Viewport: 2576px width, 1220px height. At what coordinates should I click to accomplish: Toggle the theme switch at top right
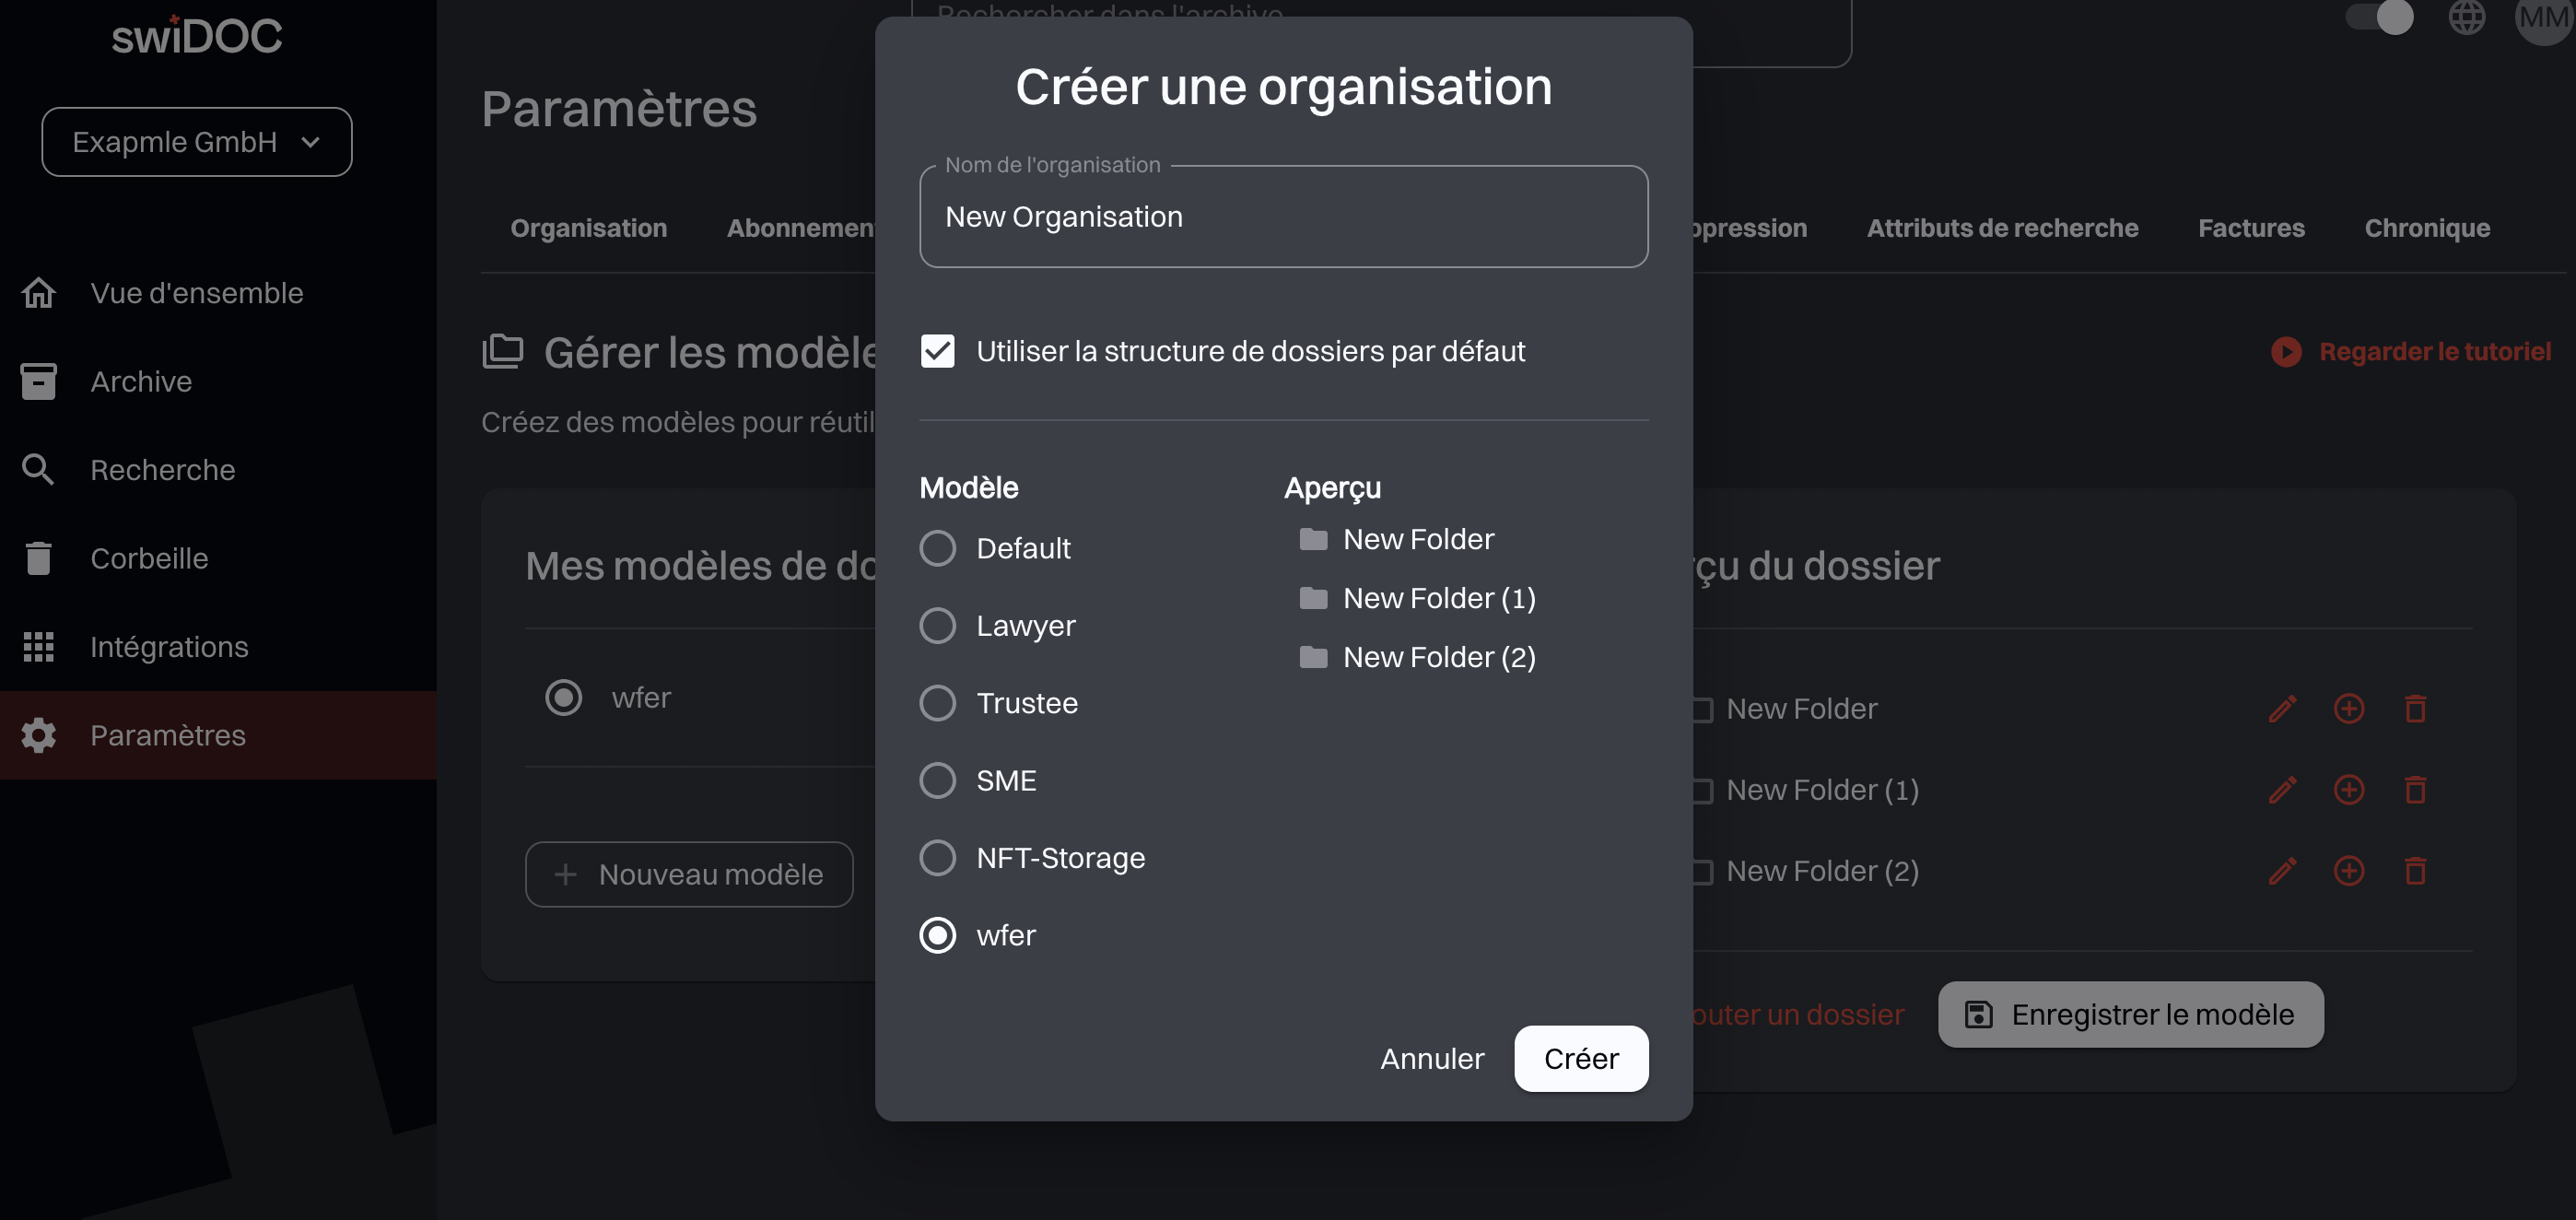tap(2380, 17)
